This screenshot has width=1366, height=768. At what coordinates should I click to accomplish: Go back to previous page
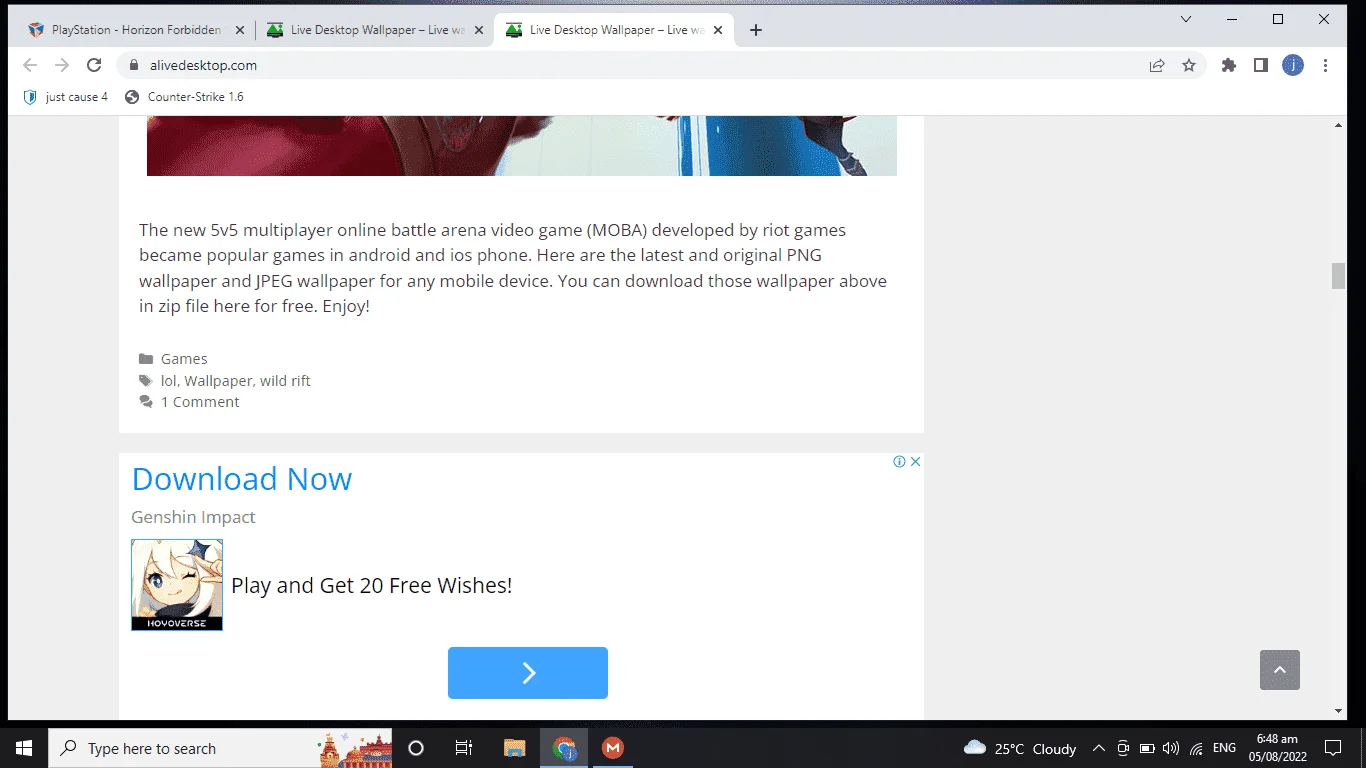click(x=30, y=65)
